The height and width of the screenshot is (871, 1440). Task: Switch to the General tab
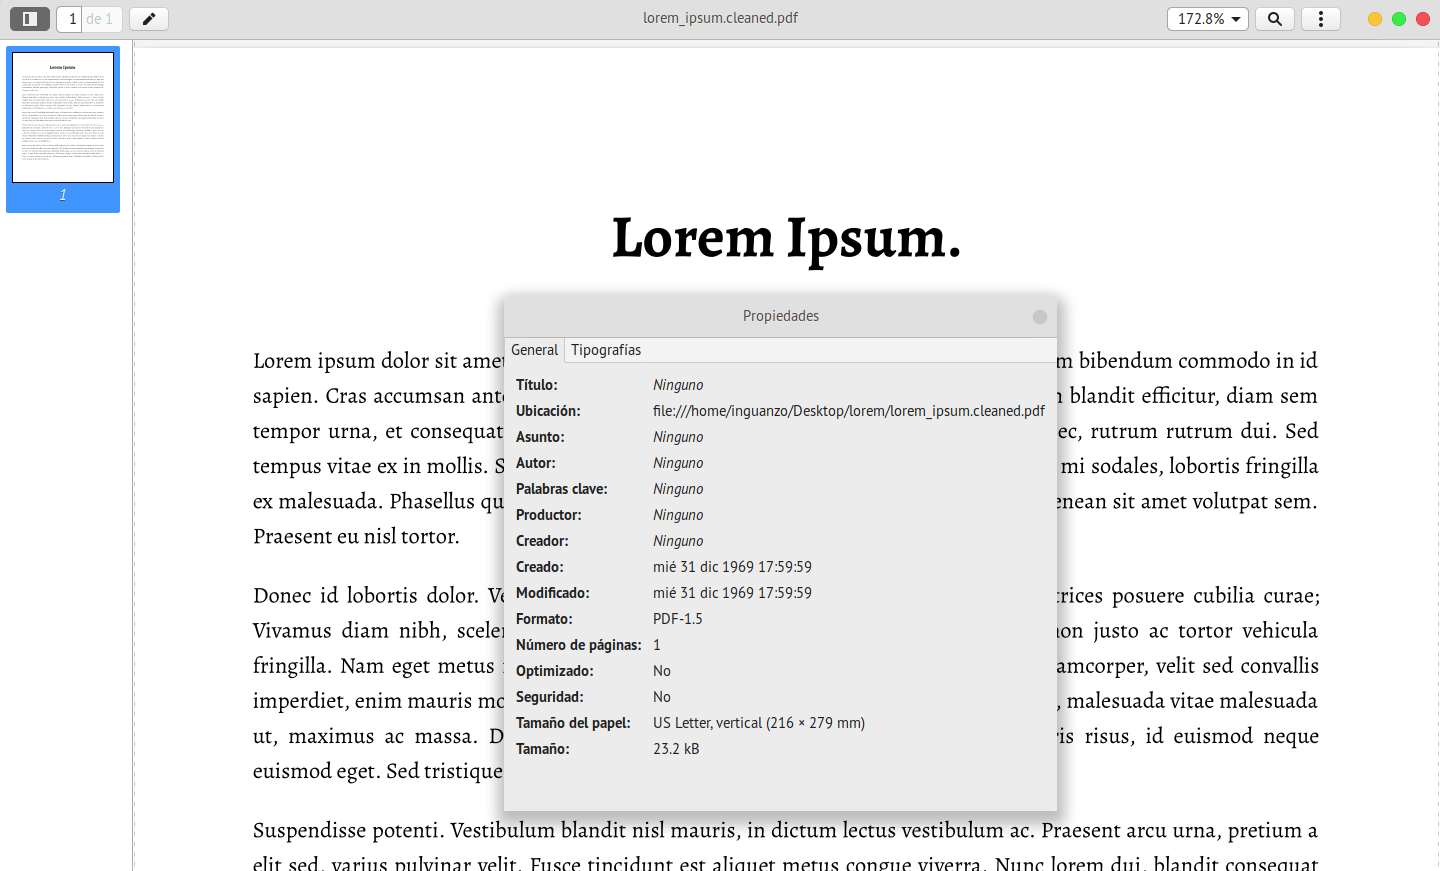535,350
